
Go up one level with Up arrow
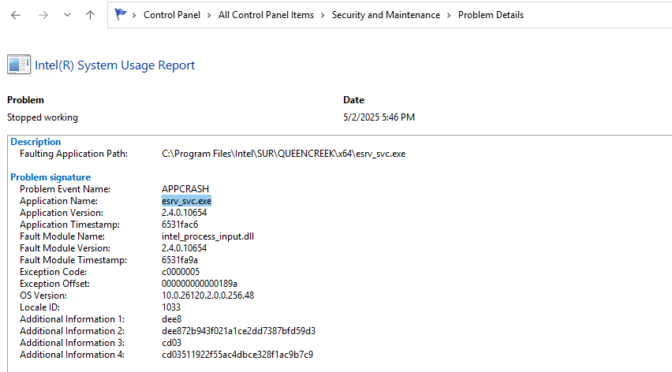pyautogui.click(x=90, y=15)
